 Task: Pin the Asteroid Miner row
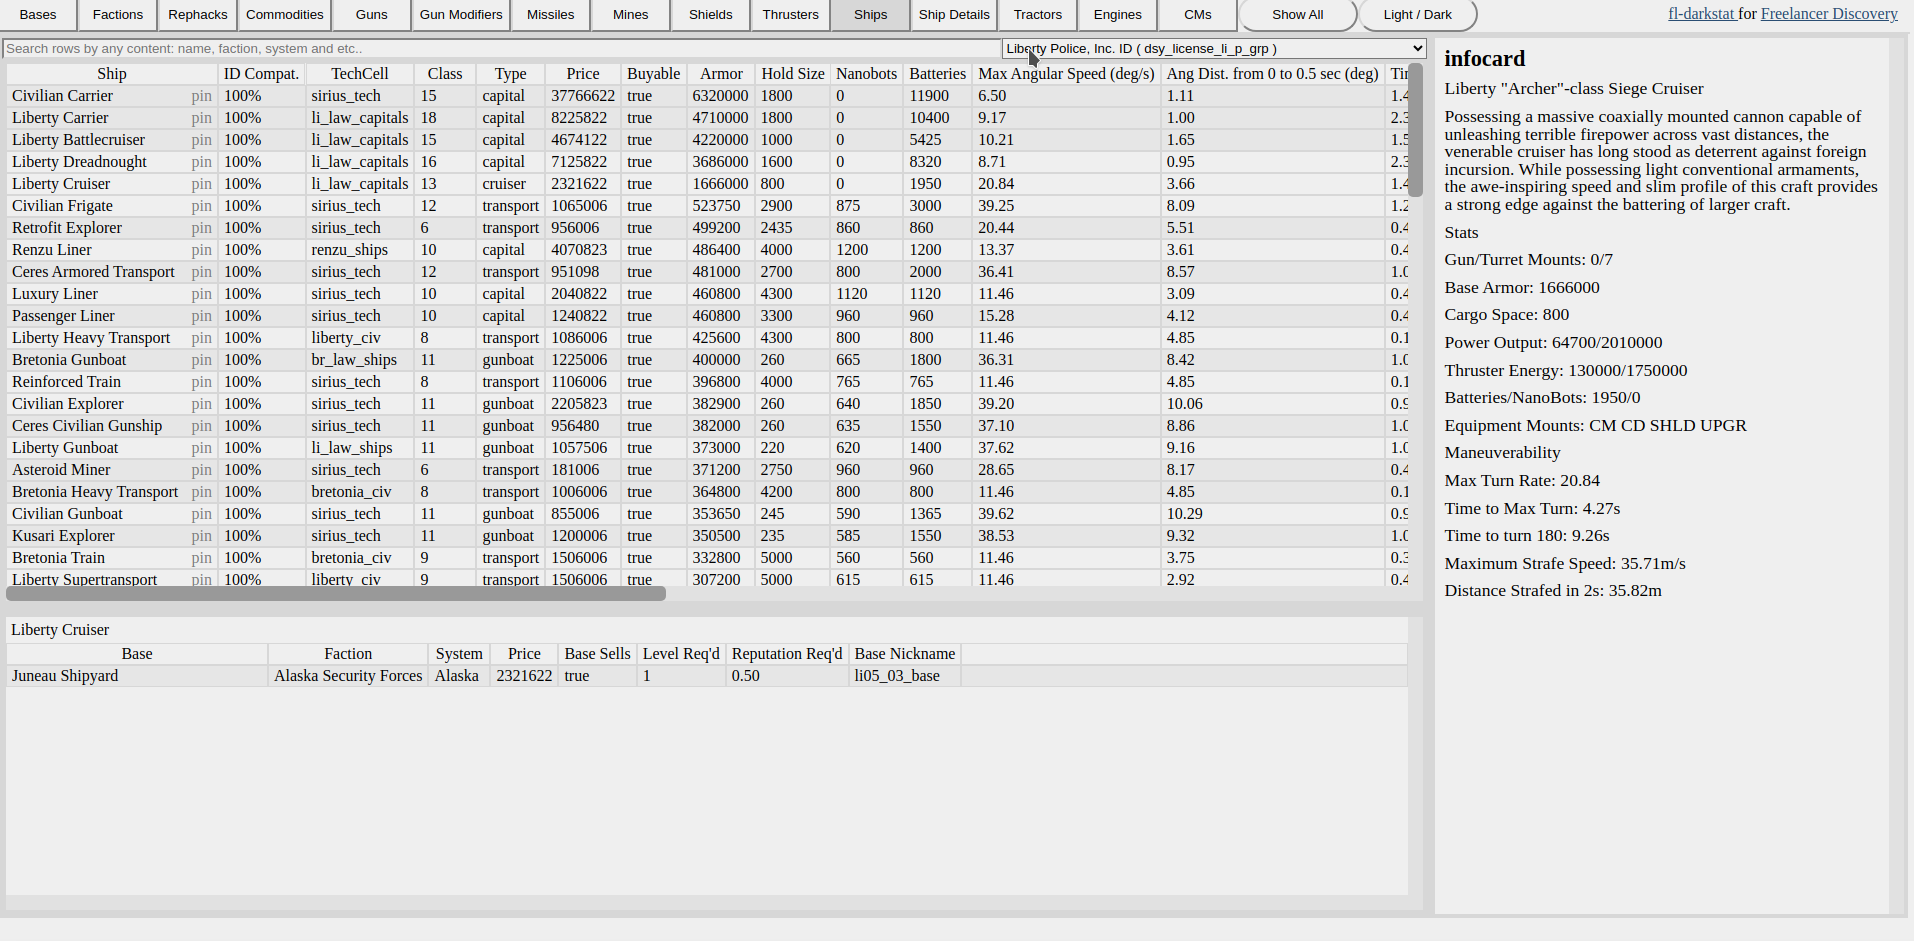201,470
